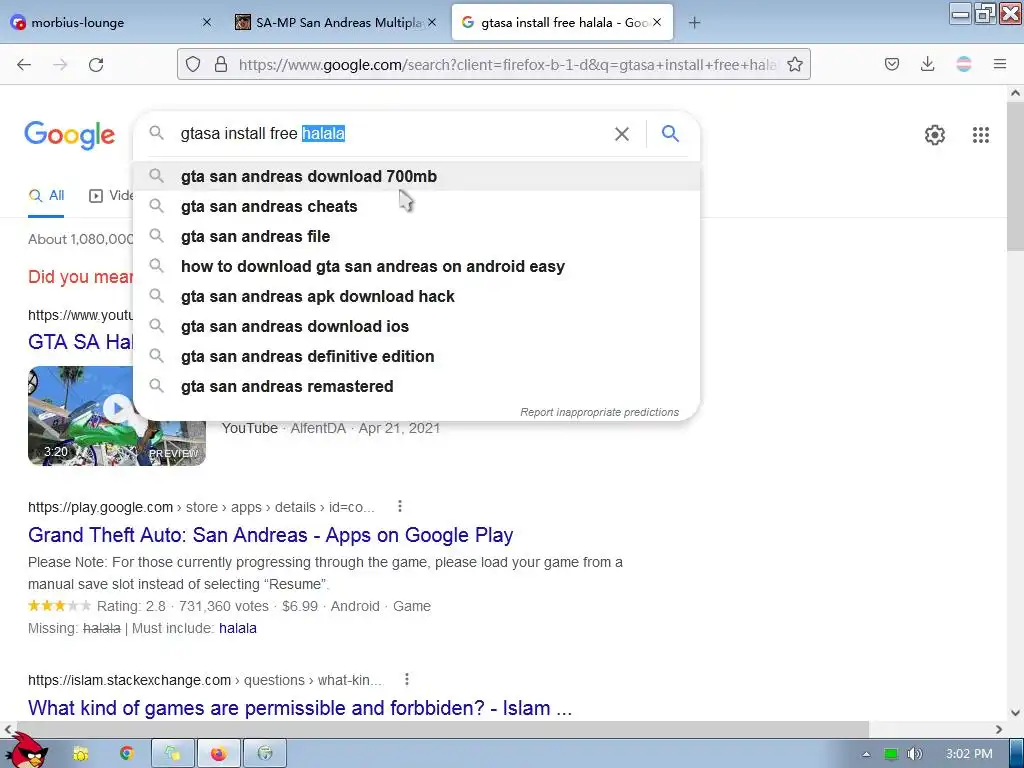This screenshot has width=1024, height=768.
Task: Click into the Google search input field
Action: click(x=392, y=134)
